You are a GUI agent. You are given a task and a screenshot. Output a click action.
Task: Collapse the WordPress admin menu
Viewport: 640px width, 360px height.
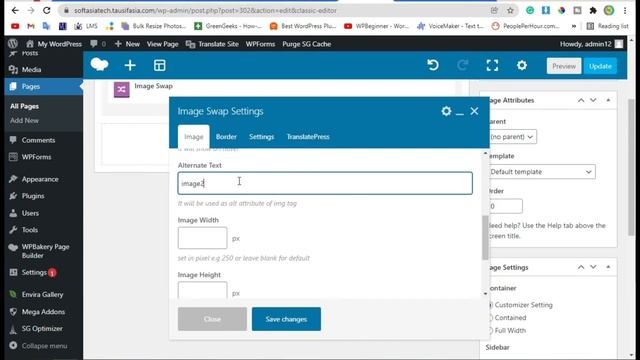click(43, 346)
